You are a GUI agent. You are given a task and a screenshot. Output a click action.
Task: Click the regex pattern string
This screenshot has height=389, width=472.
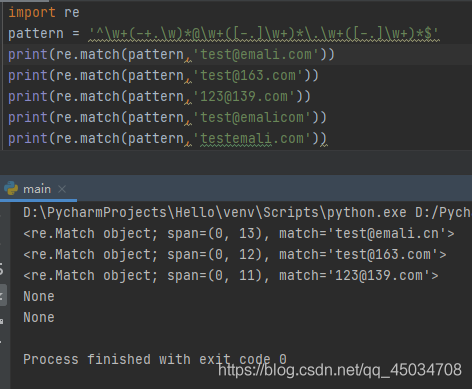click(x=264, y=34)
